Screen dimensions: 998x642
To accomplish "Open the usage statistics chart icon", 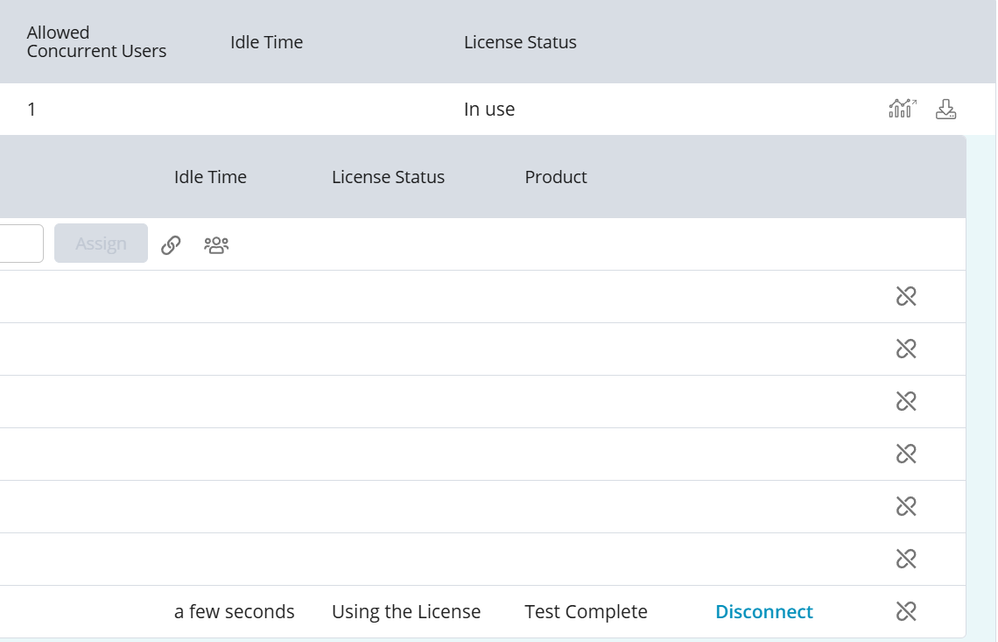I will 902,109.
